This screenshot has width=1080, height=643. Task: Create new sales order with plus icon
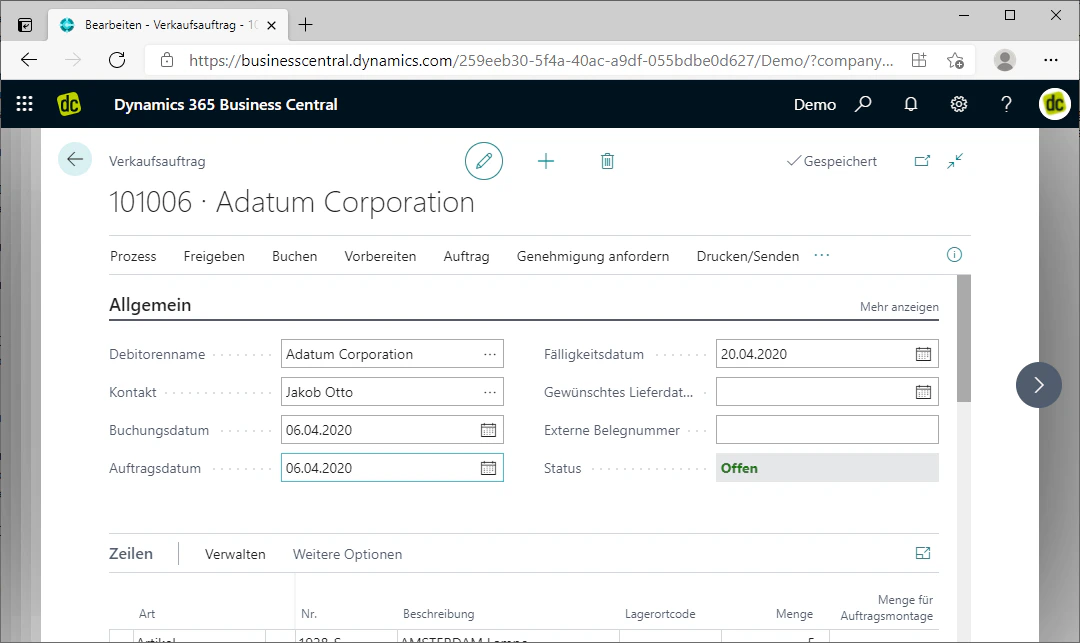tap(546, 161)
